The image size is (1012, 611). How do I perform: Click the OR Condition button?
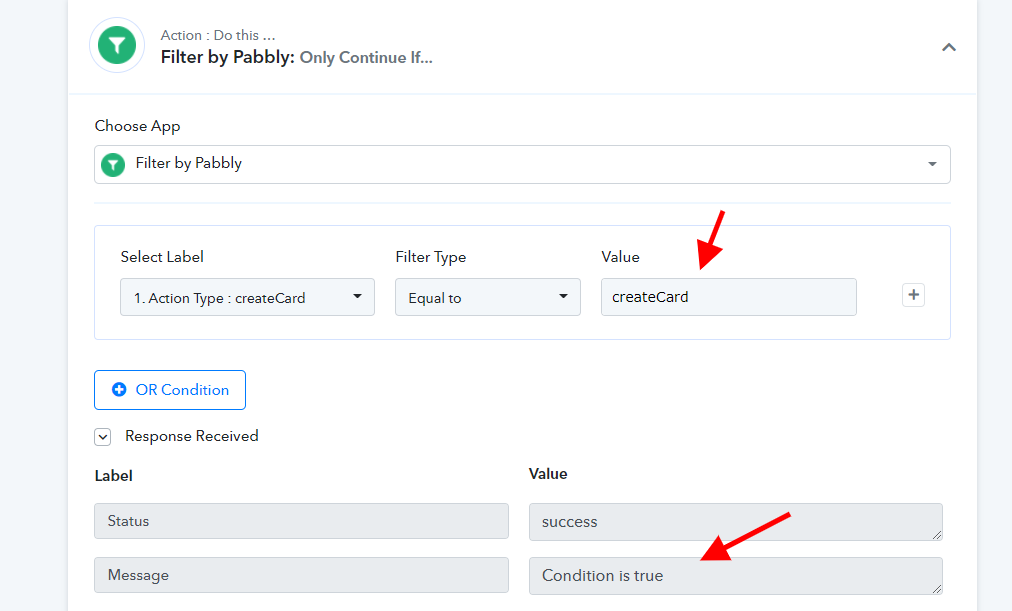[x=170, y=390]
